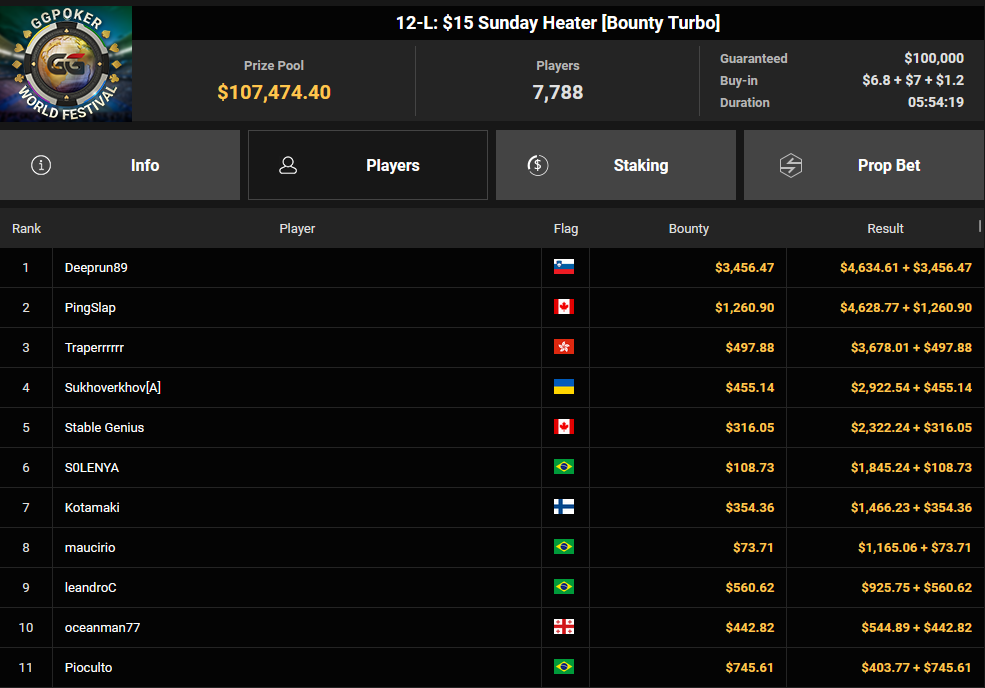Click the GGPoker World Festival logo

coord(66,63)
